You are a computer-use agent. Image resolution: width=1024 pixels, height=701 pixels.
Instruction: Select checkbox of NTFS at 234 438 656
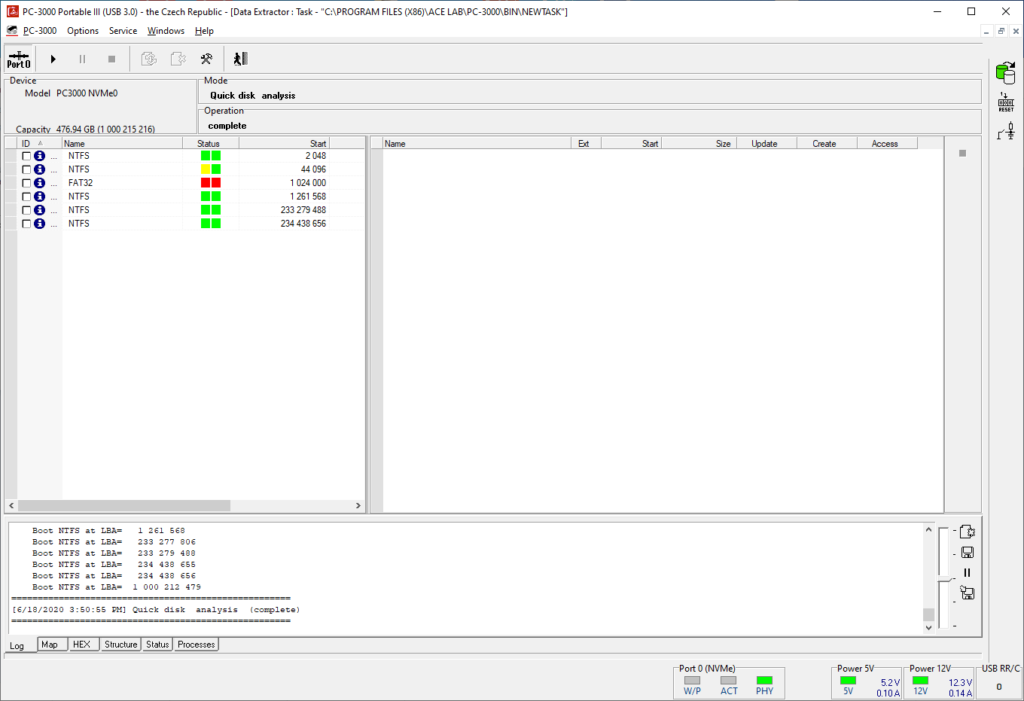point(26,224)
